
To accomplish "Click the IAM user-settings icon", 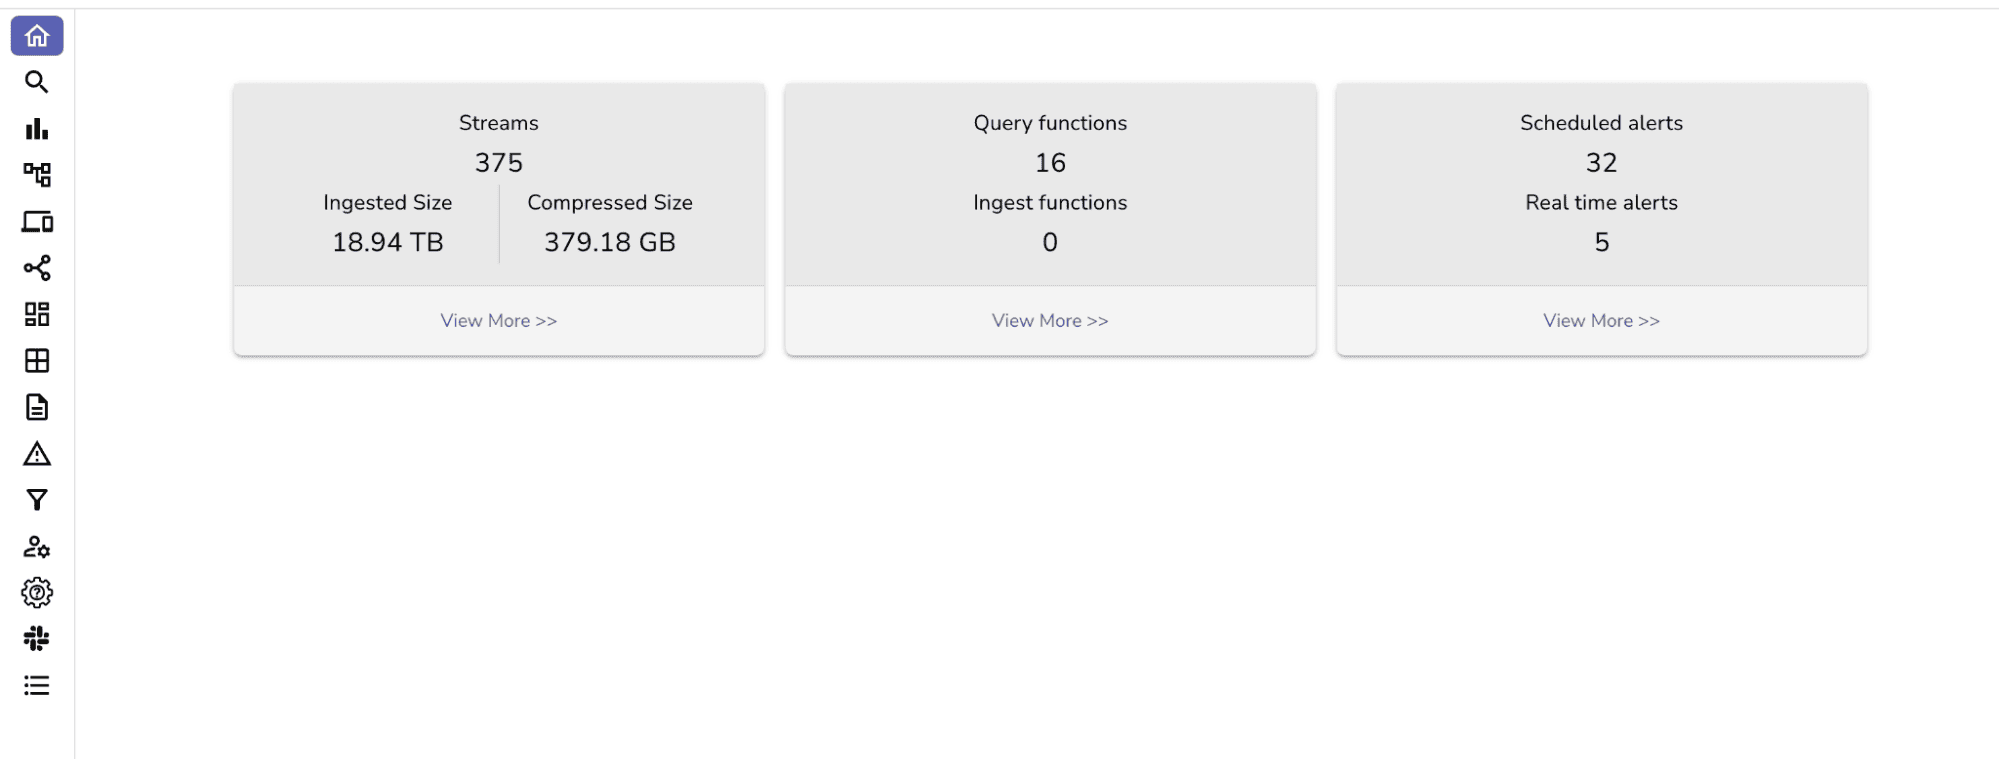I will 37,547.
